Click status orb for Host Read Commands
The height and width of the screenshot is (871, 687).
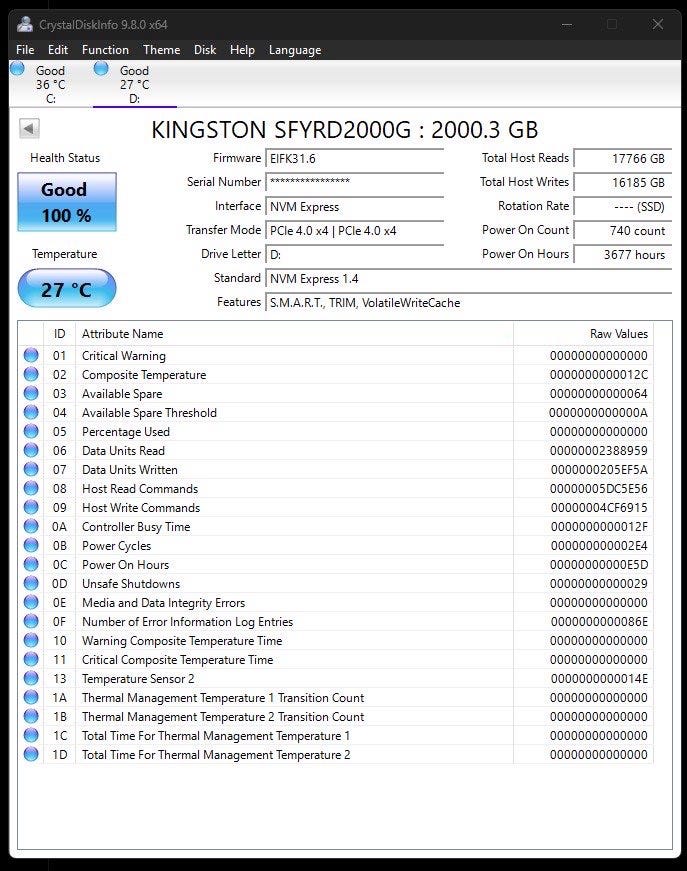pyautogui.click(x=31, y=488)
